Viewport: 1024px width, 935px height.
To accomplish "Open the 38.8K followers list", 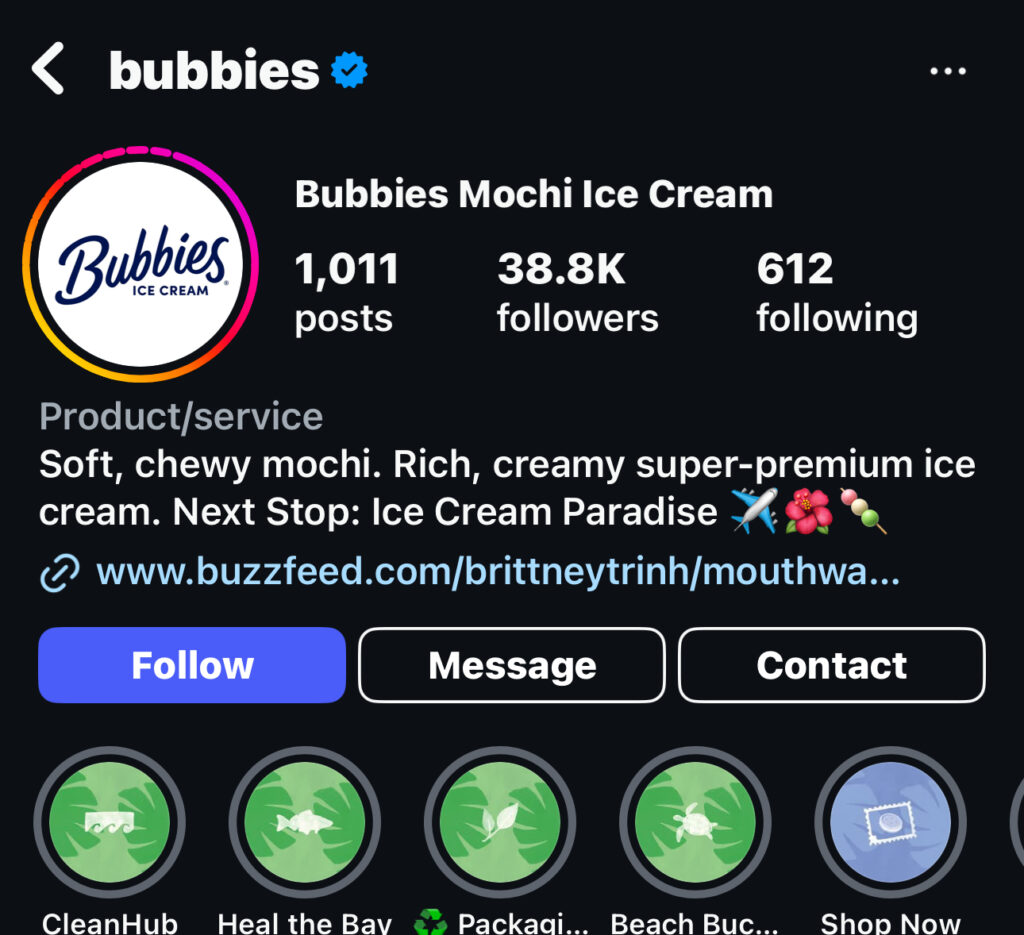I will pyautogui.click(x=577, y=293).
